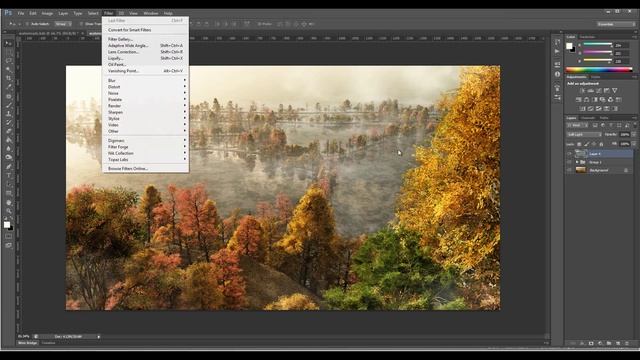Select the Dodge tool
Image resolution: width=640 pixels, height=360 pixels.
click(9, 157)
